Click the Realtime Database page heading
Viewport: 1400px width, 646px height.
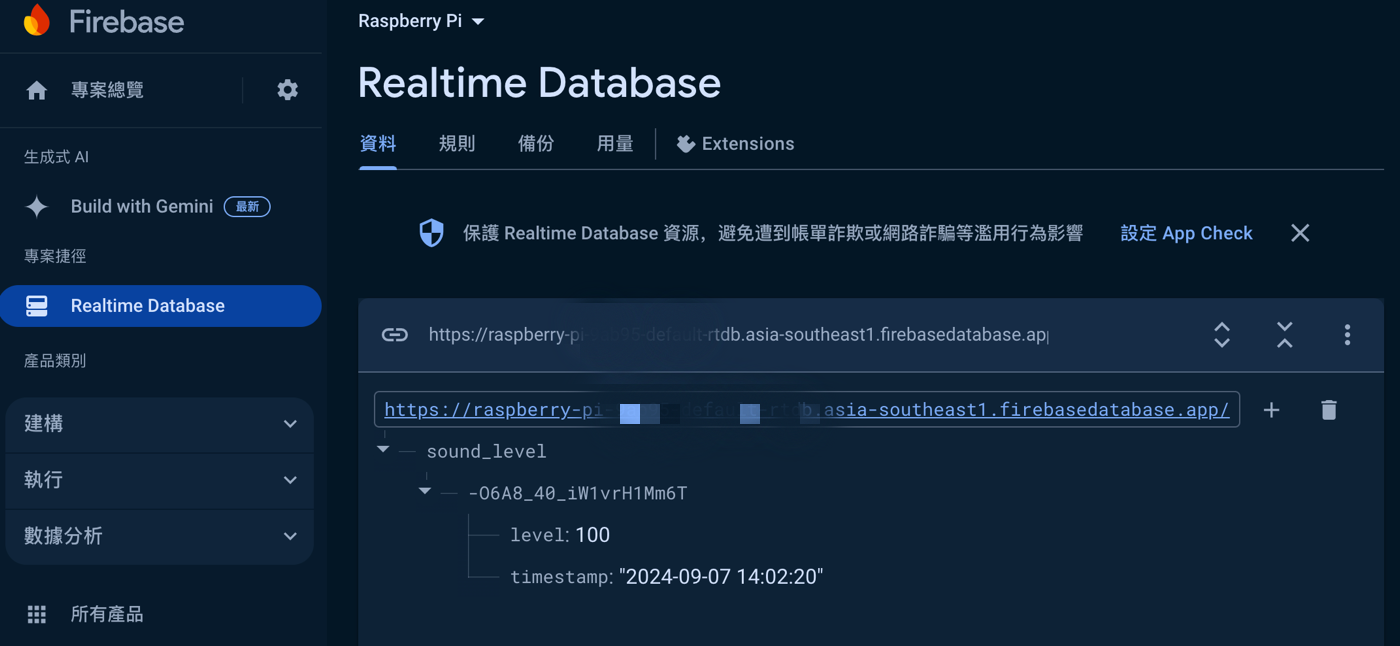(539, 83)
